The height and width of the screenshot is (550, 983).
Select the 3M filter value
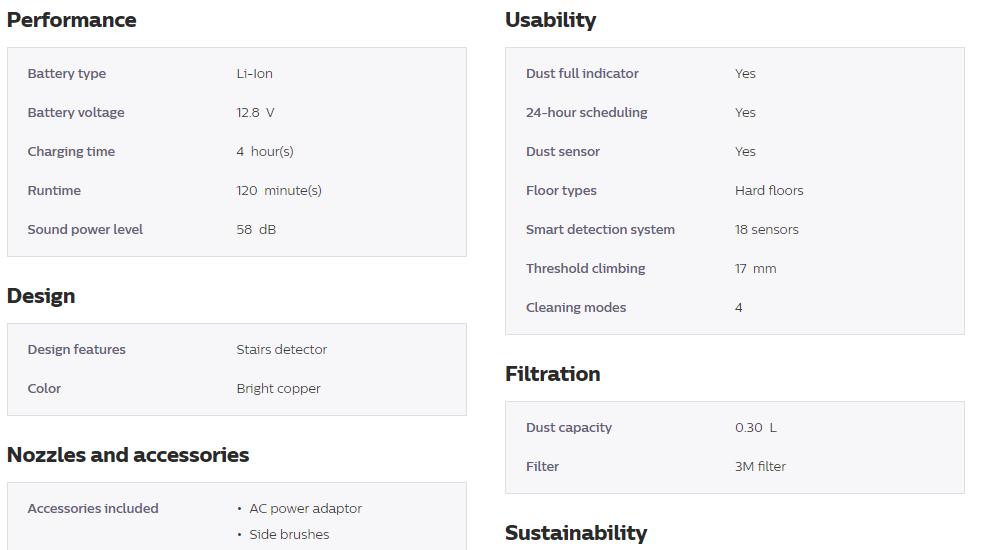click(x=760, y=467)
